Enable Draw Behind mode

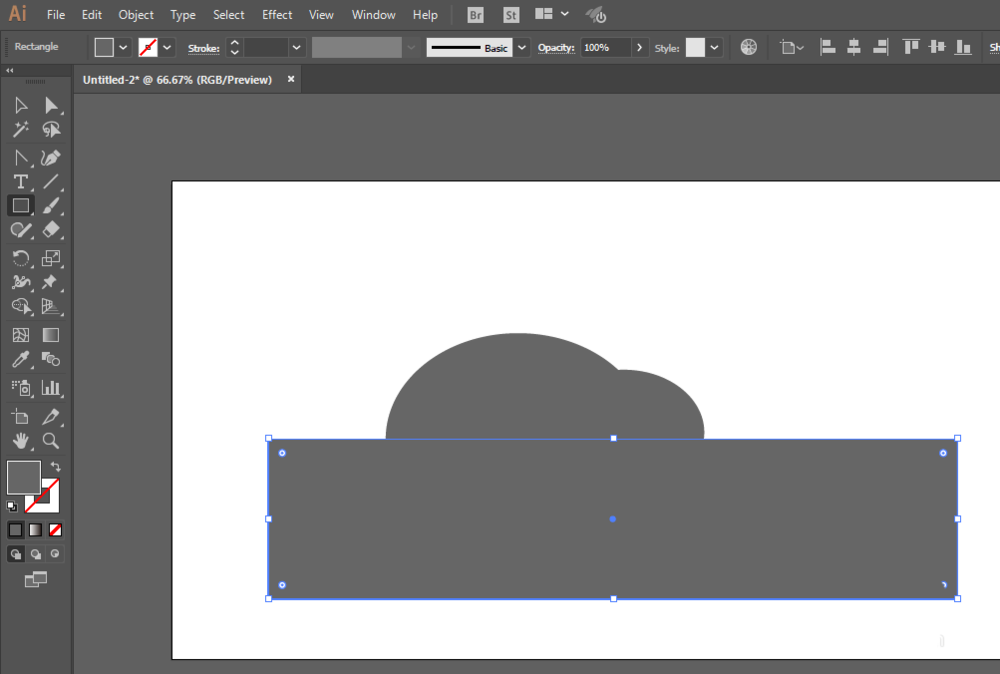pos(36,554)
